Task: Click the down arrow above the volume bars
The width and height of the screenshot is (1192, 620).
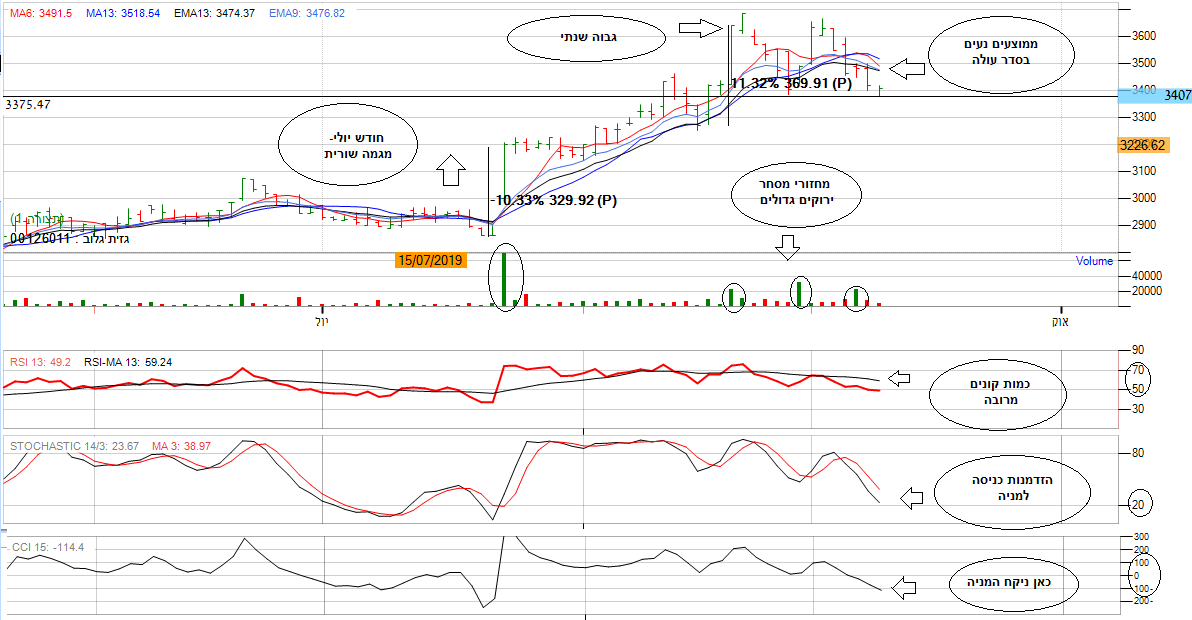Action: [788, 245]
